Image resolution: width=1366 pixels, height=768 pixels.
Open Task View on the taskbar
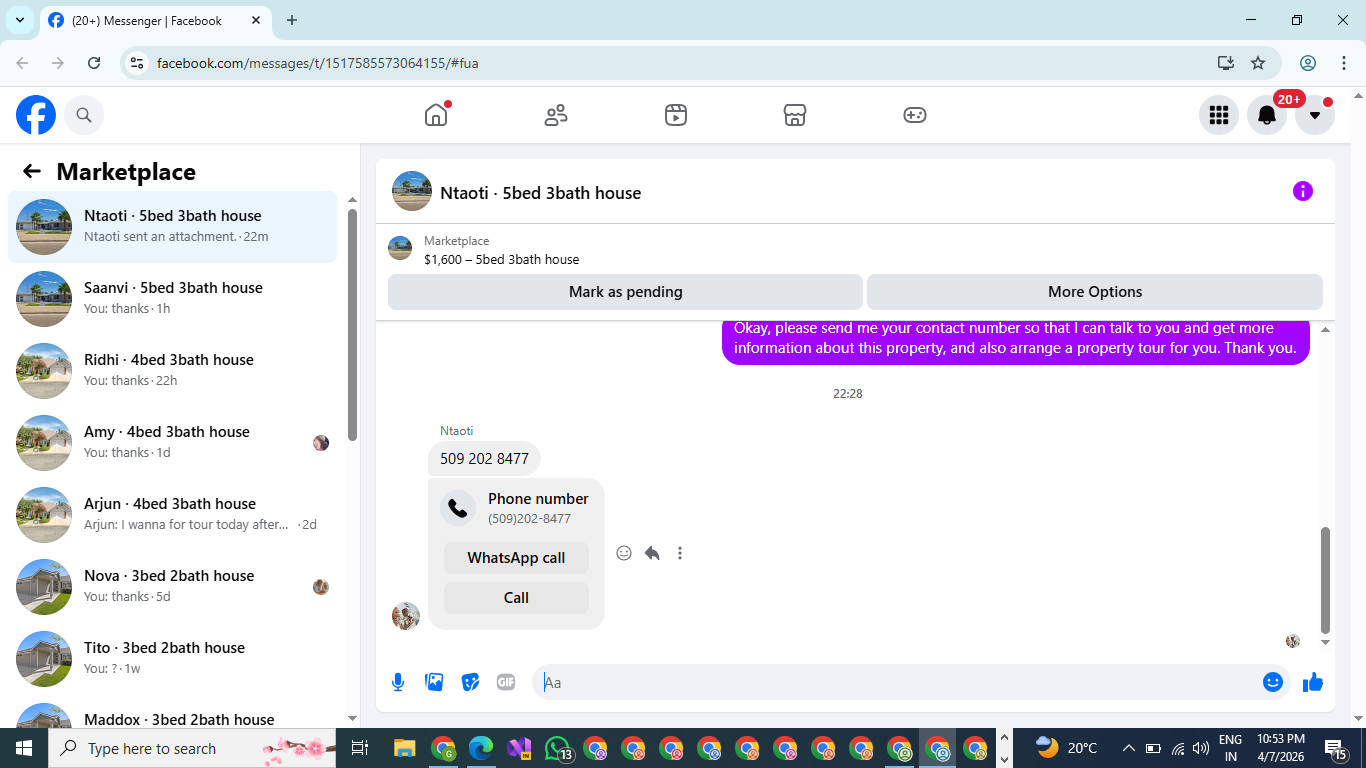[360, 748]
